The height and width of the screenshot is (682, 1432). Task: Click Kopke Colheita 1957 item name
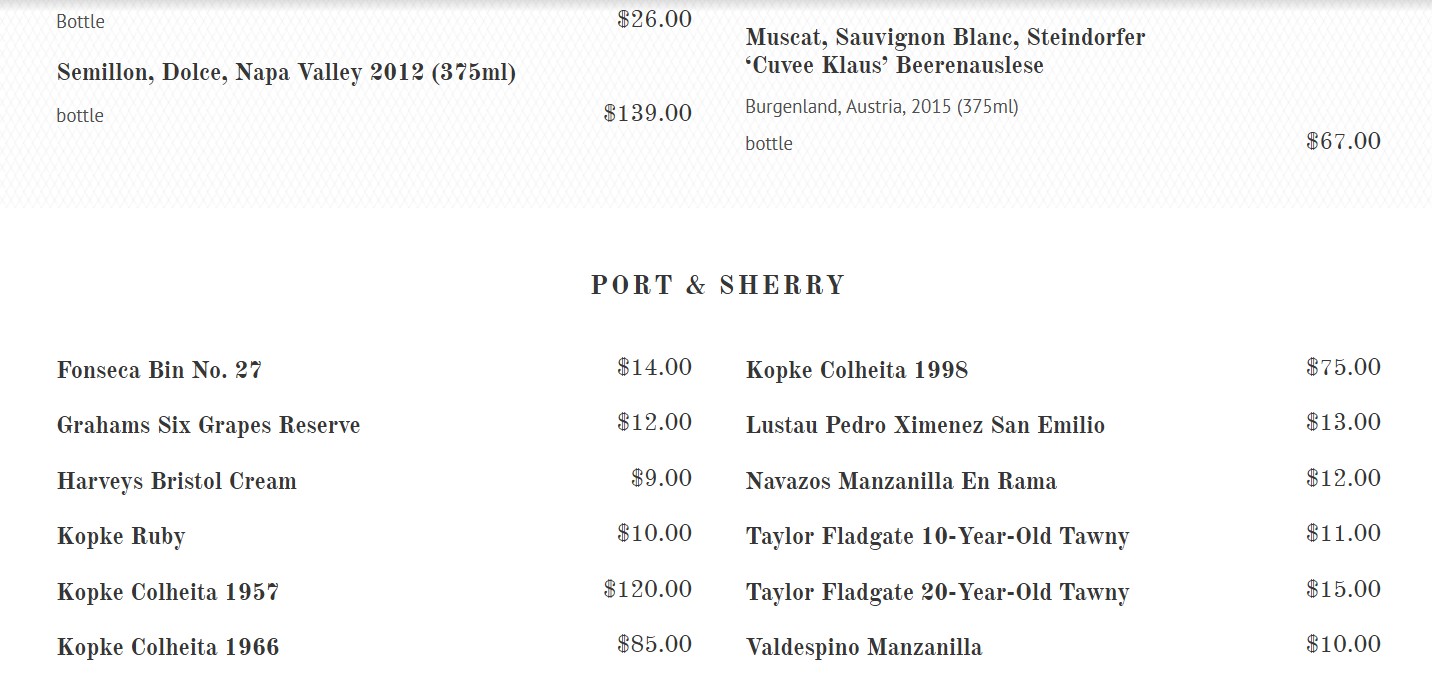[168, 592]
